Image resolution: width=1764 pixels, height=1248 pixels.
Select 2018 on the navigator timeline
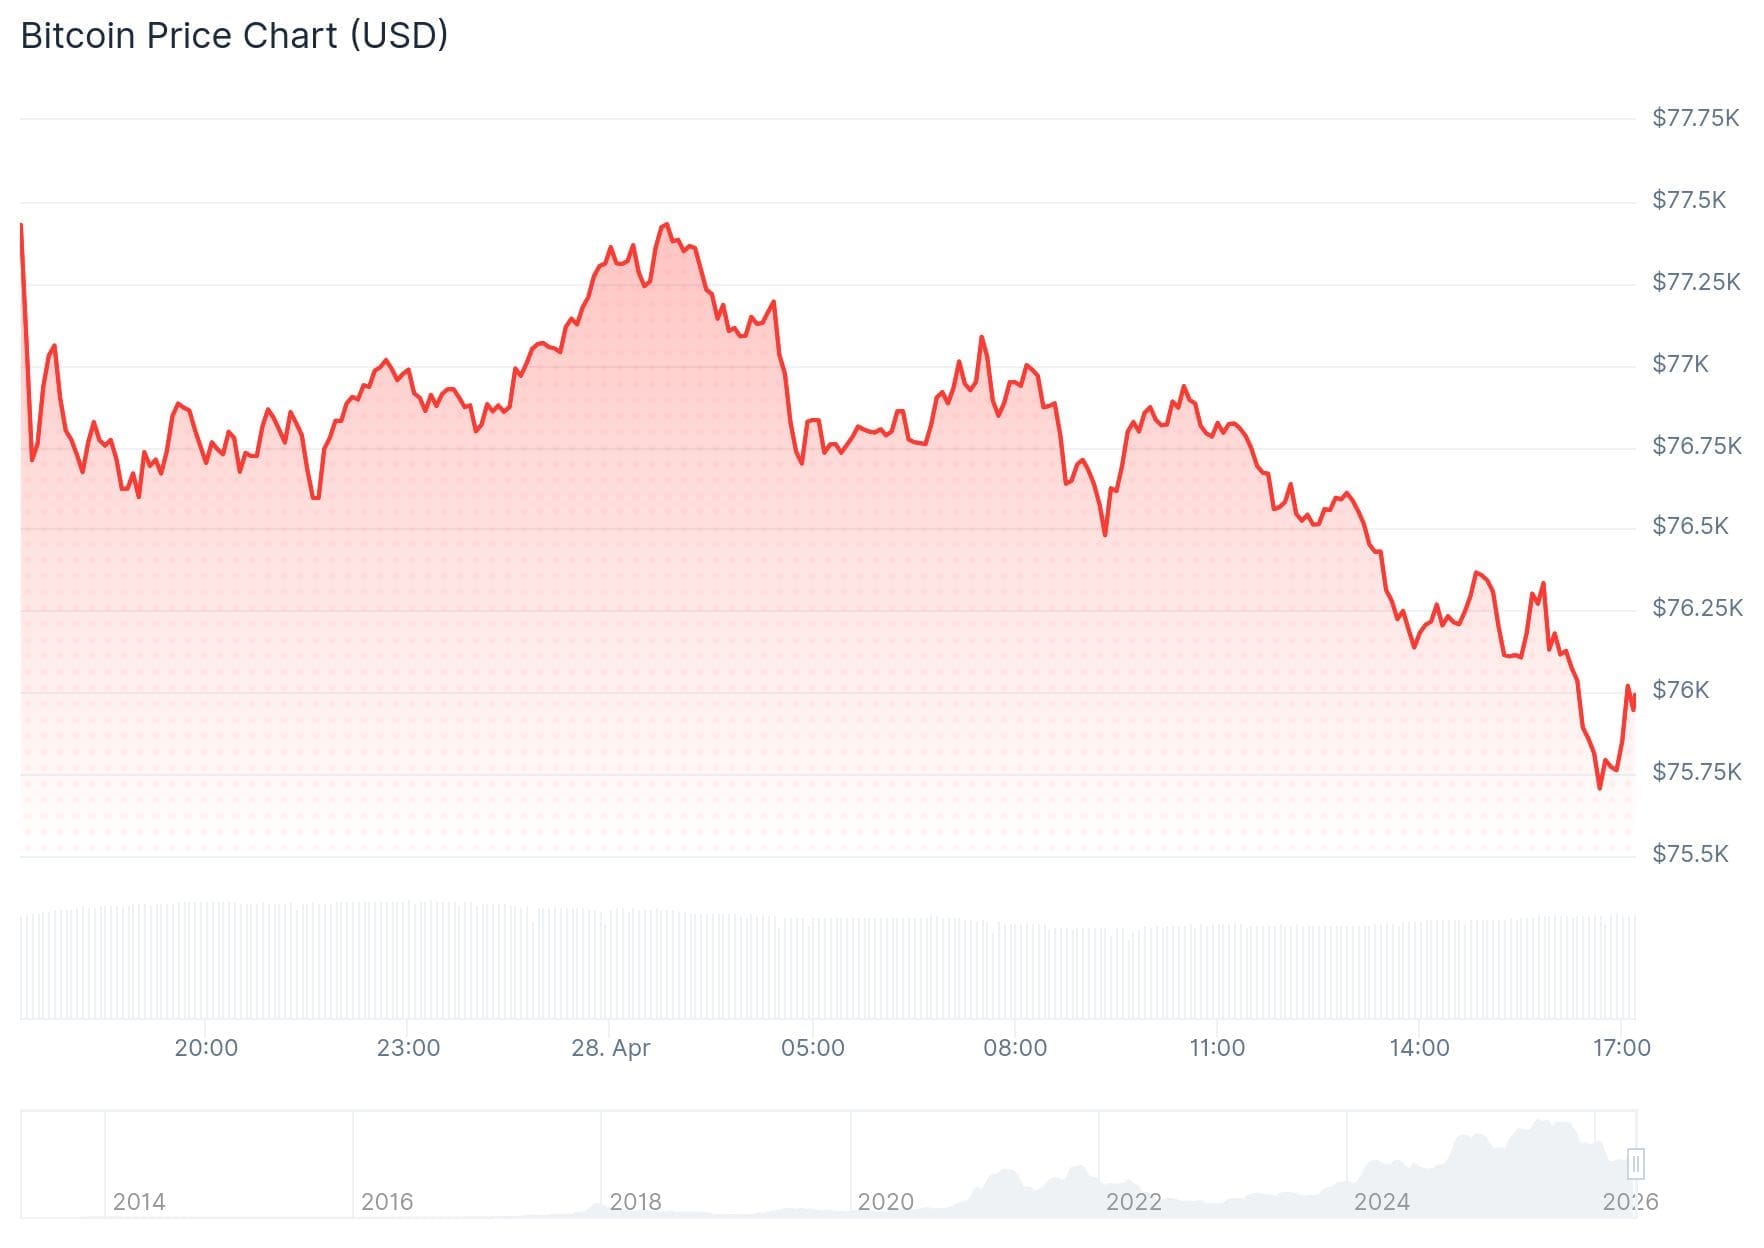point(635,1201)
